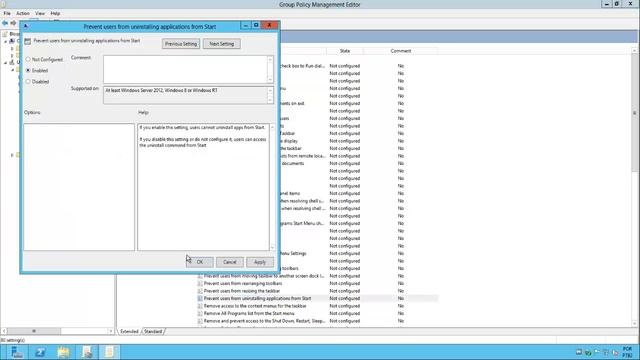Expand the second folder under Computer Configuration
Viewport: 640px width, 360px height.
[12, 56]
